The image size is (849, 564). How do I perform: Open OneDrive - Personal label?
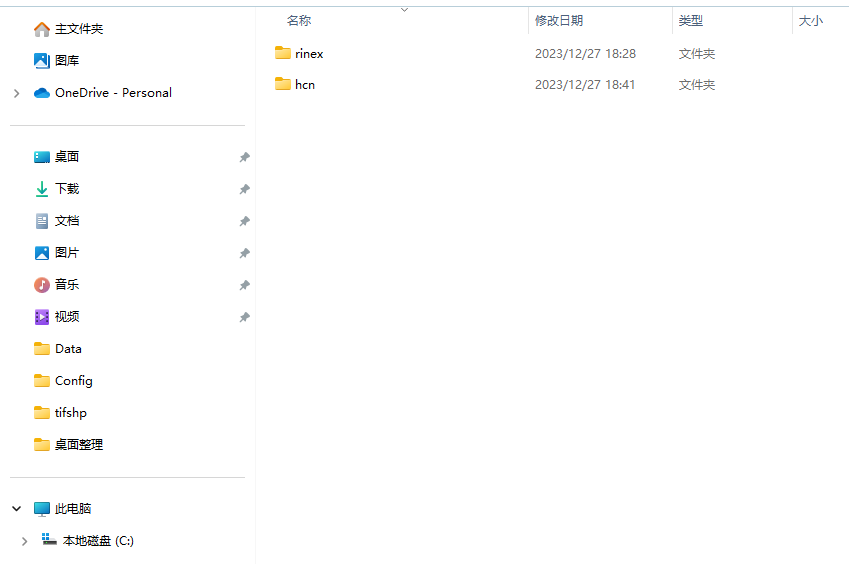[114, 93]
